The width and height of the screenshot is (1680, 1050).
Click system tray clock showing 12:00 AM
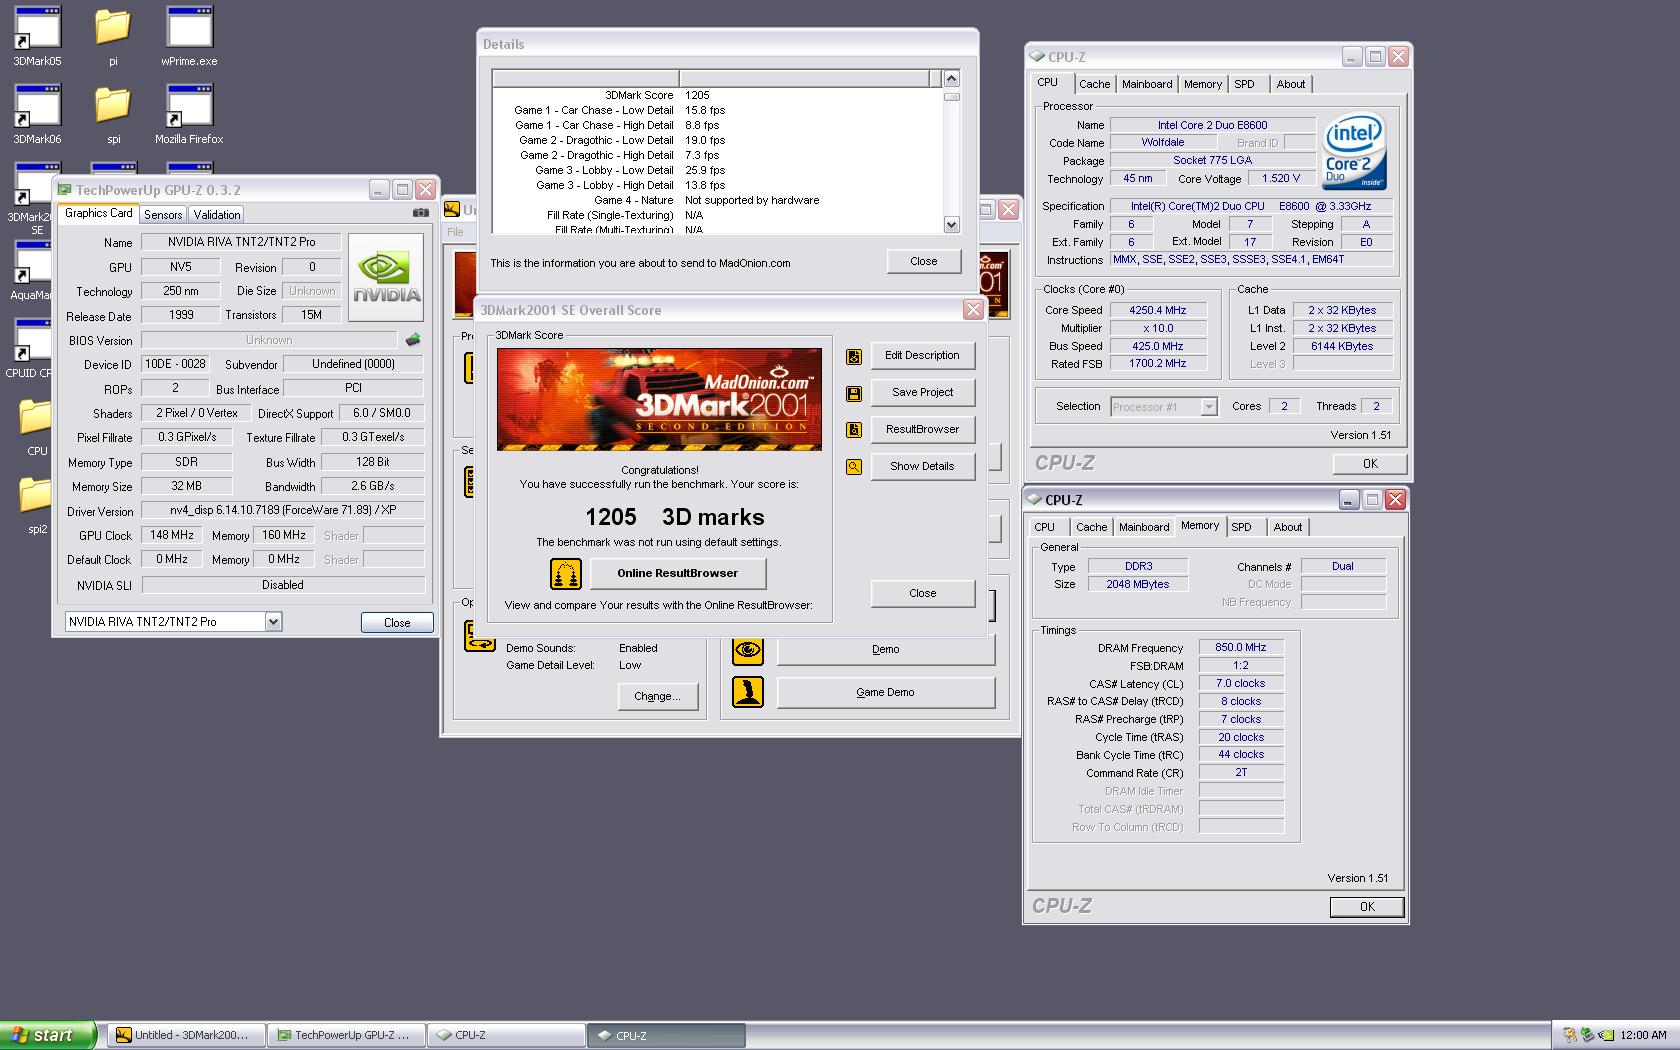click(1643, 1035)
